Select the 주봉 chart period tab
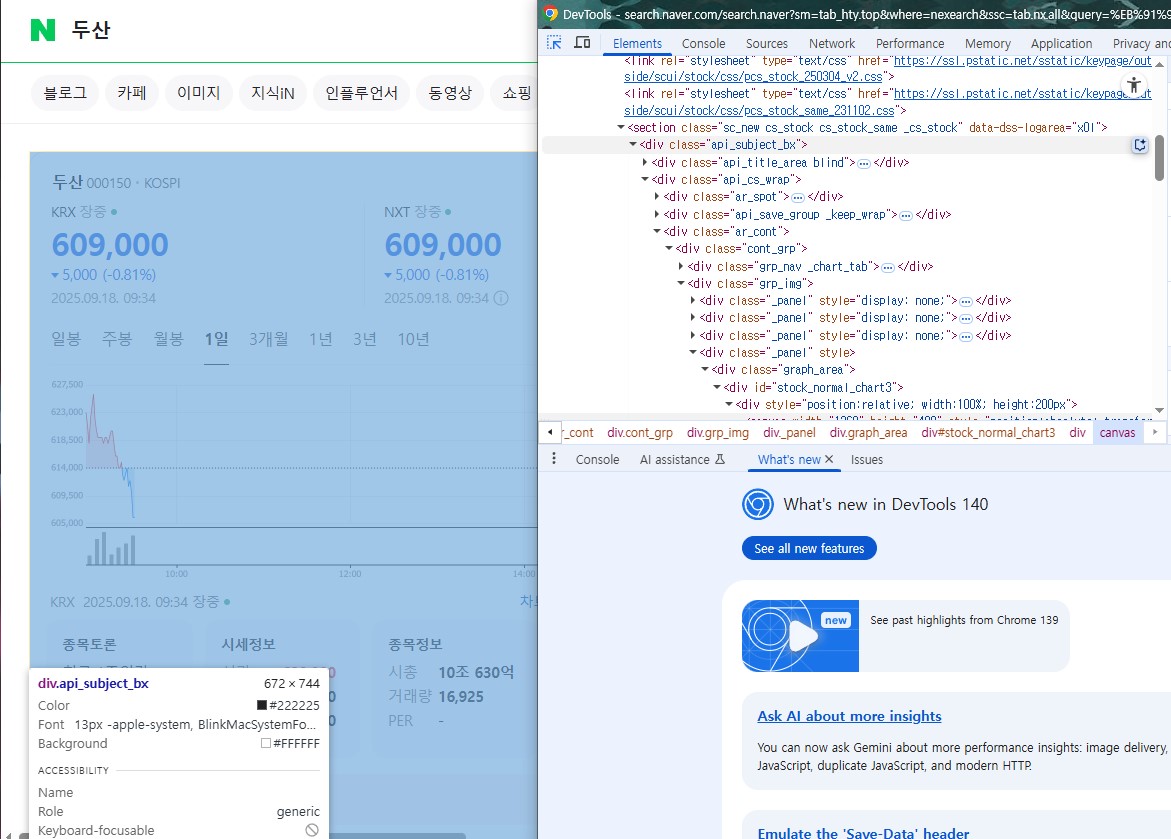1171x839 pixels. 117,339
